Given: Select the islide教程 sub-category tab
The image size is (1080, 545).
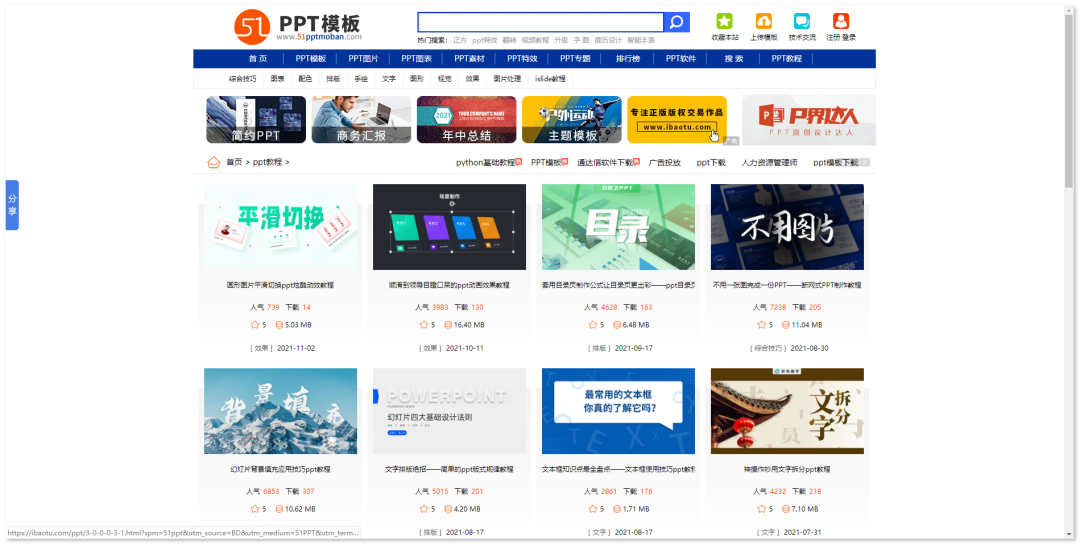Looking at the screenshot, I should tap(550, 79).
